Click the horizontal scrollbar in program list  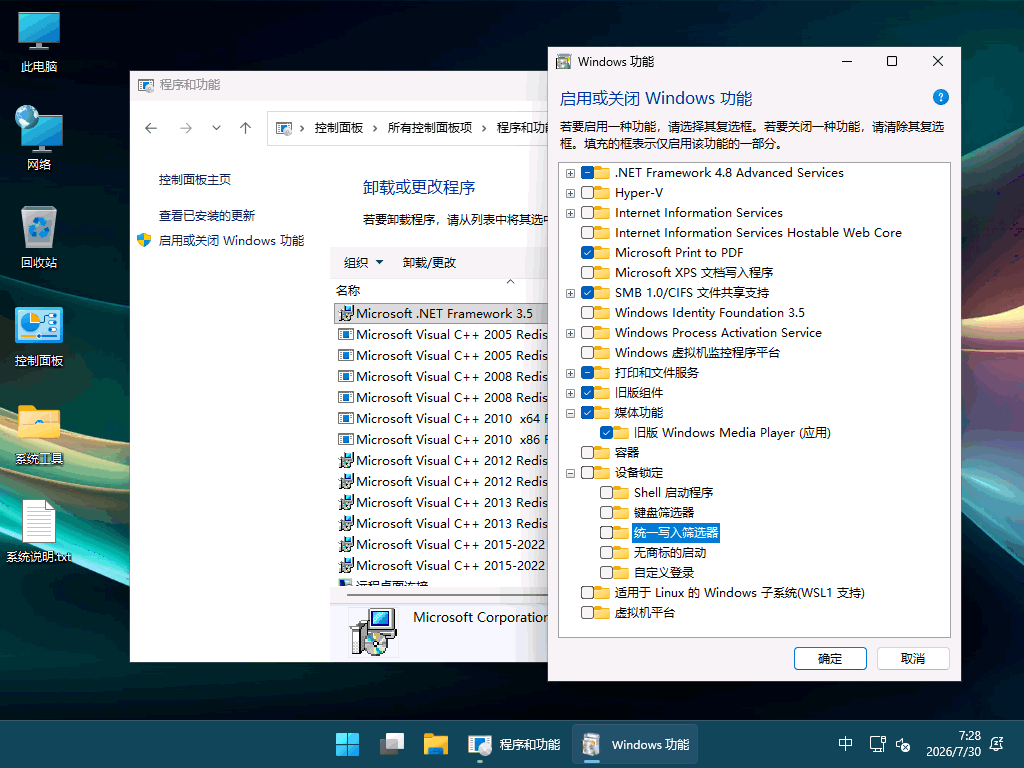coord(447,594)
